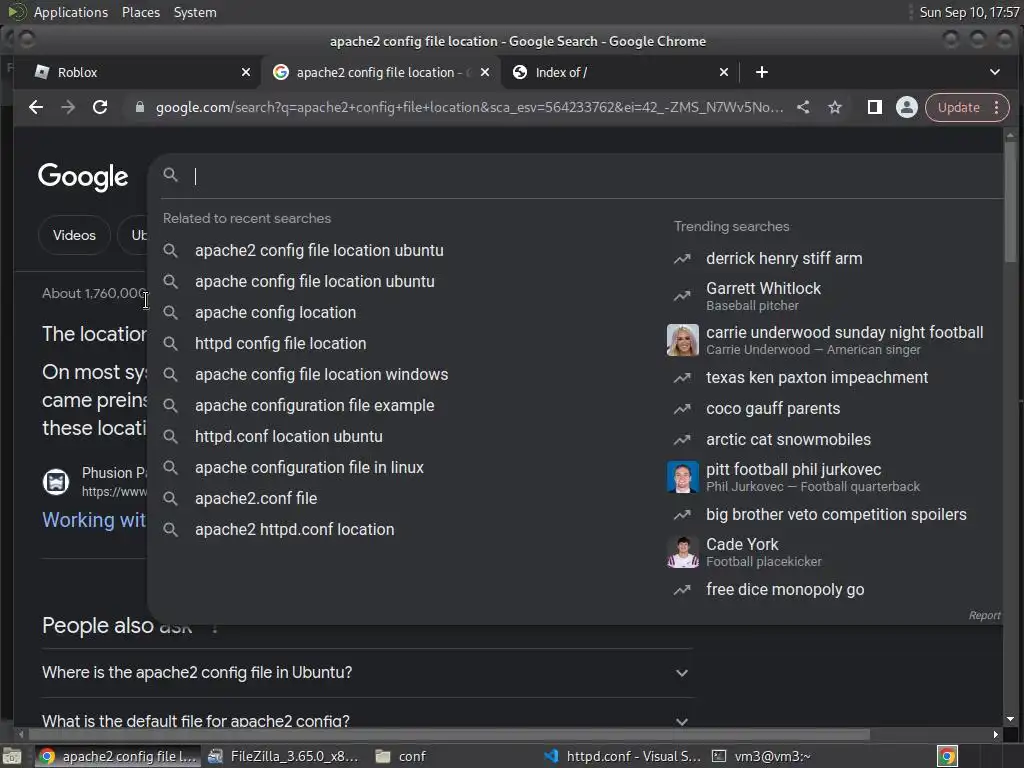The width and height of the screenshot is (1024, 768).
Task: Choose suggestion httpd config file location
Action: [280, 344]
